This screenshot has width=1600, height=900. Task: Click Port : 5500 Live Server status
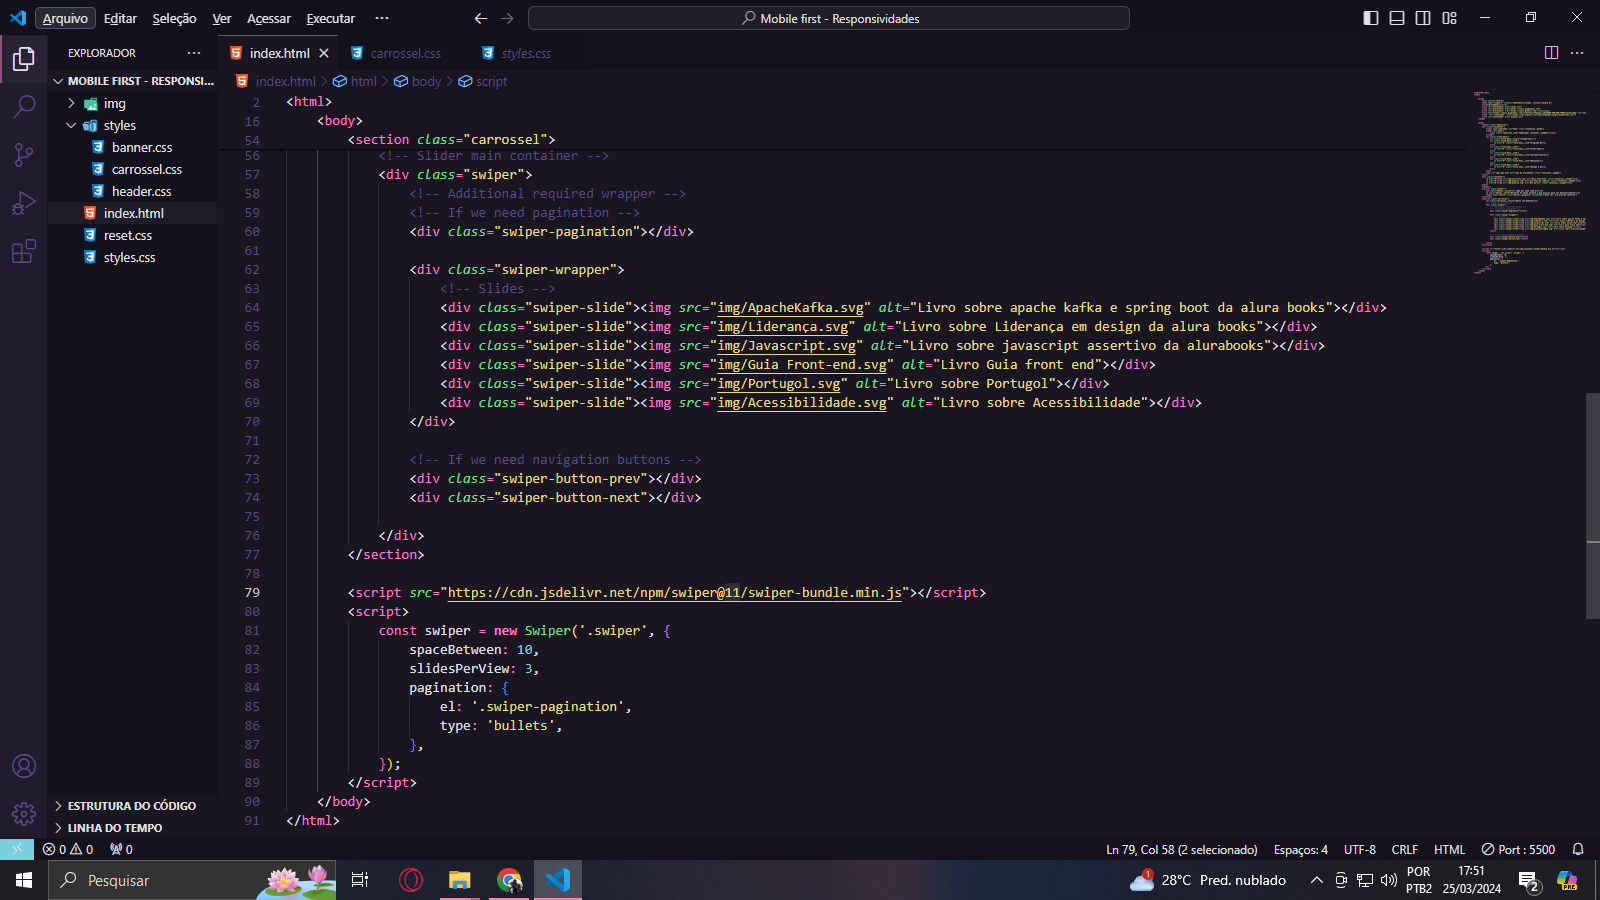pyautogui.click(x=1518, y=849)
